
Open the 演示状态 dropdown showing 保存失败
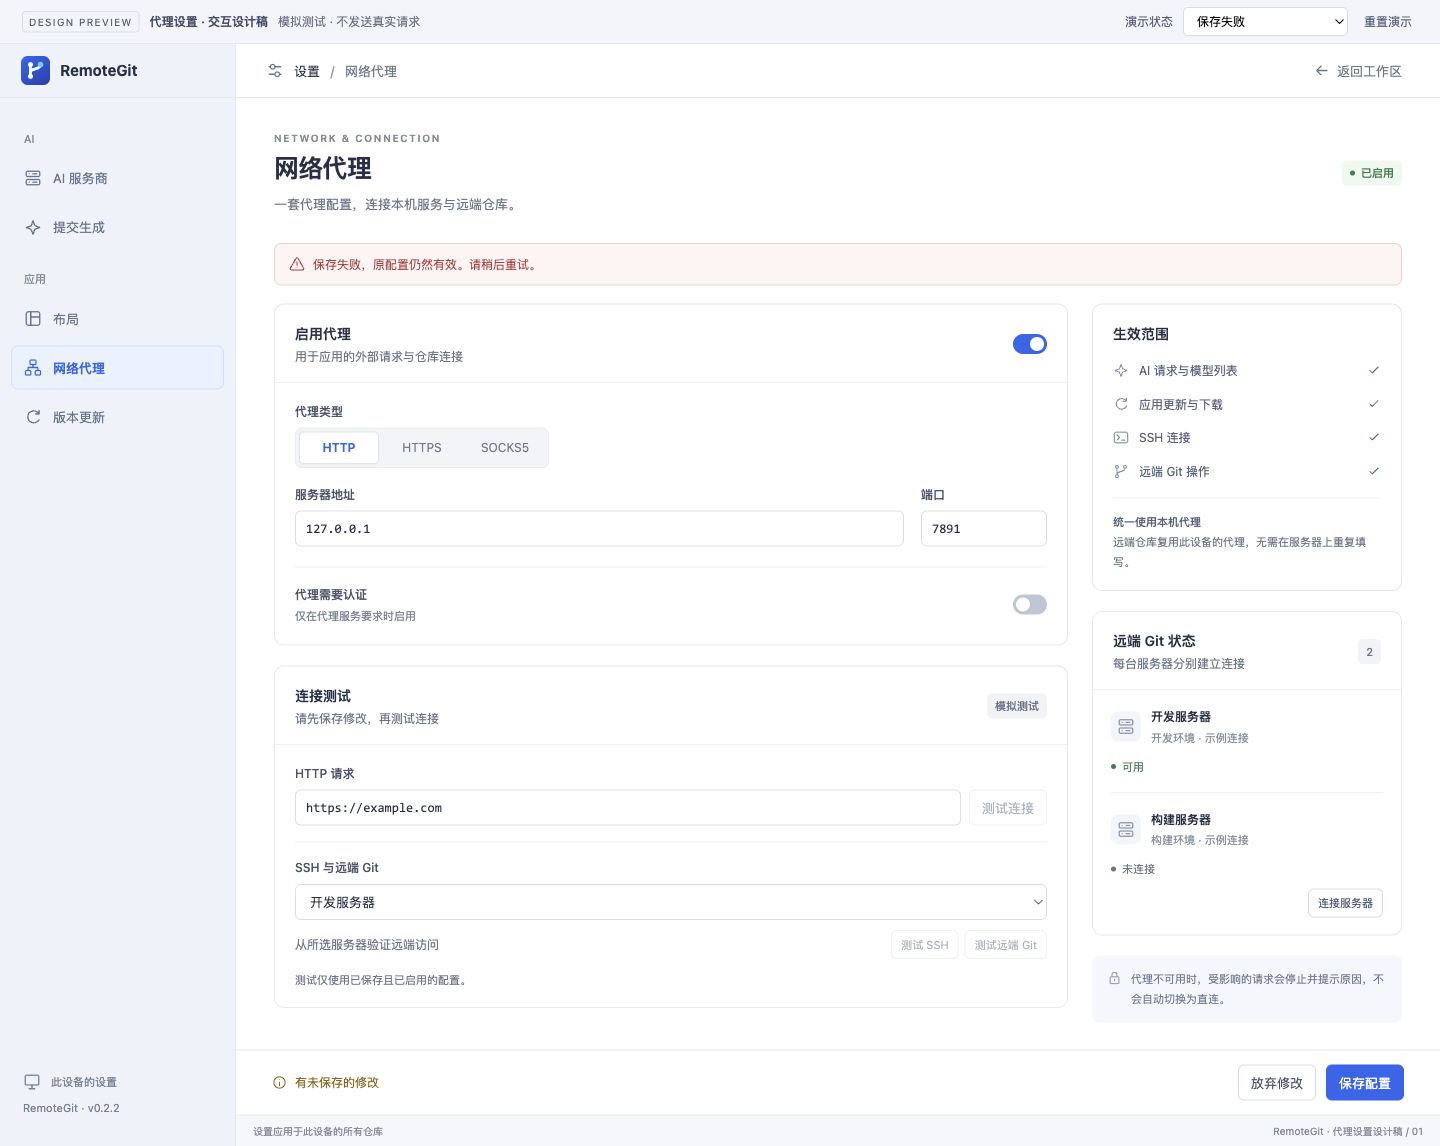(x=1265, y=21)
